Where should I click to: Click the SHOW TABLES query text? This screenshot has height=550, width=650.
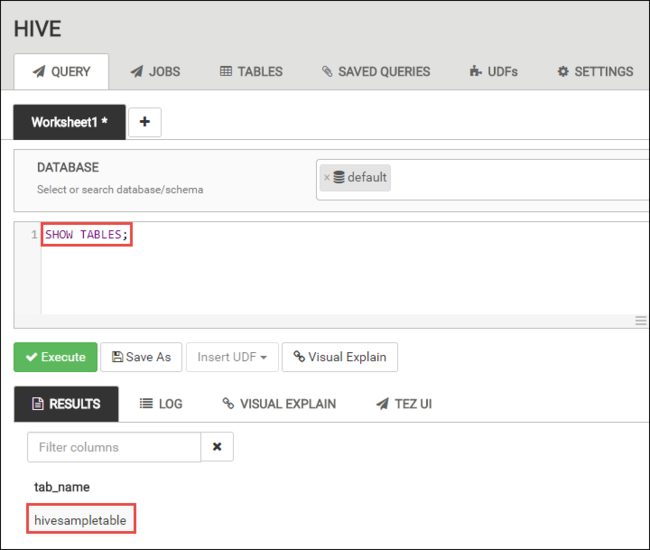pyautogui.click(x=86, y=235)
